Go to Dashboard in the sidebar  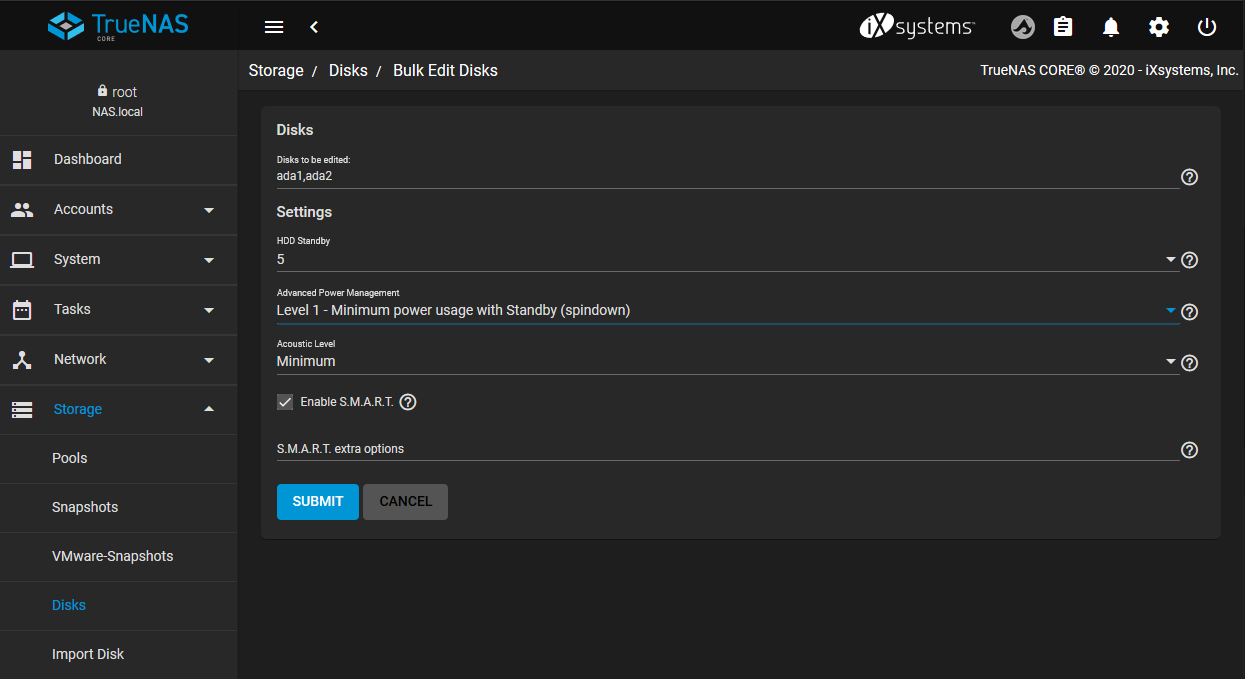click(88, 159)
